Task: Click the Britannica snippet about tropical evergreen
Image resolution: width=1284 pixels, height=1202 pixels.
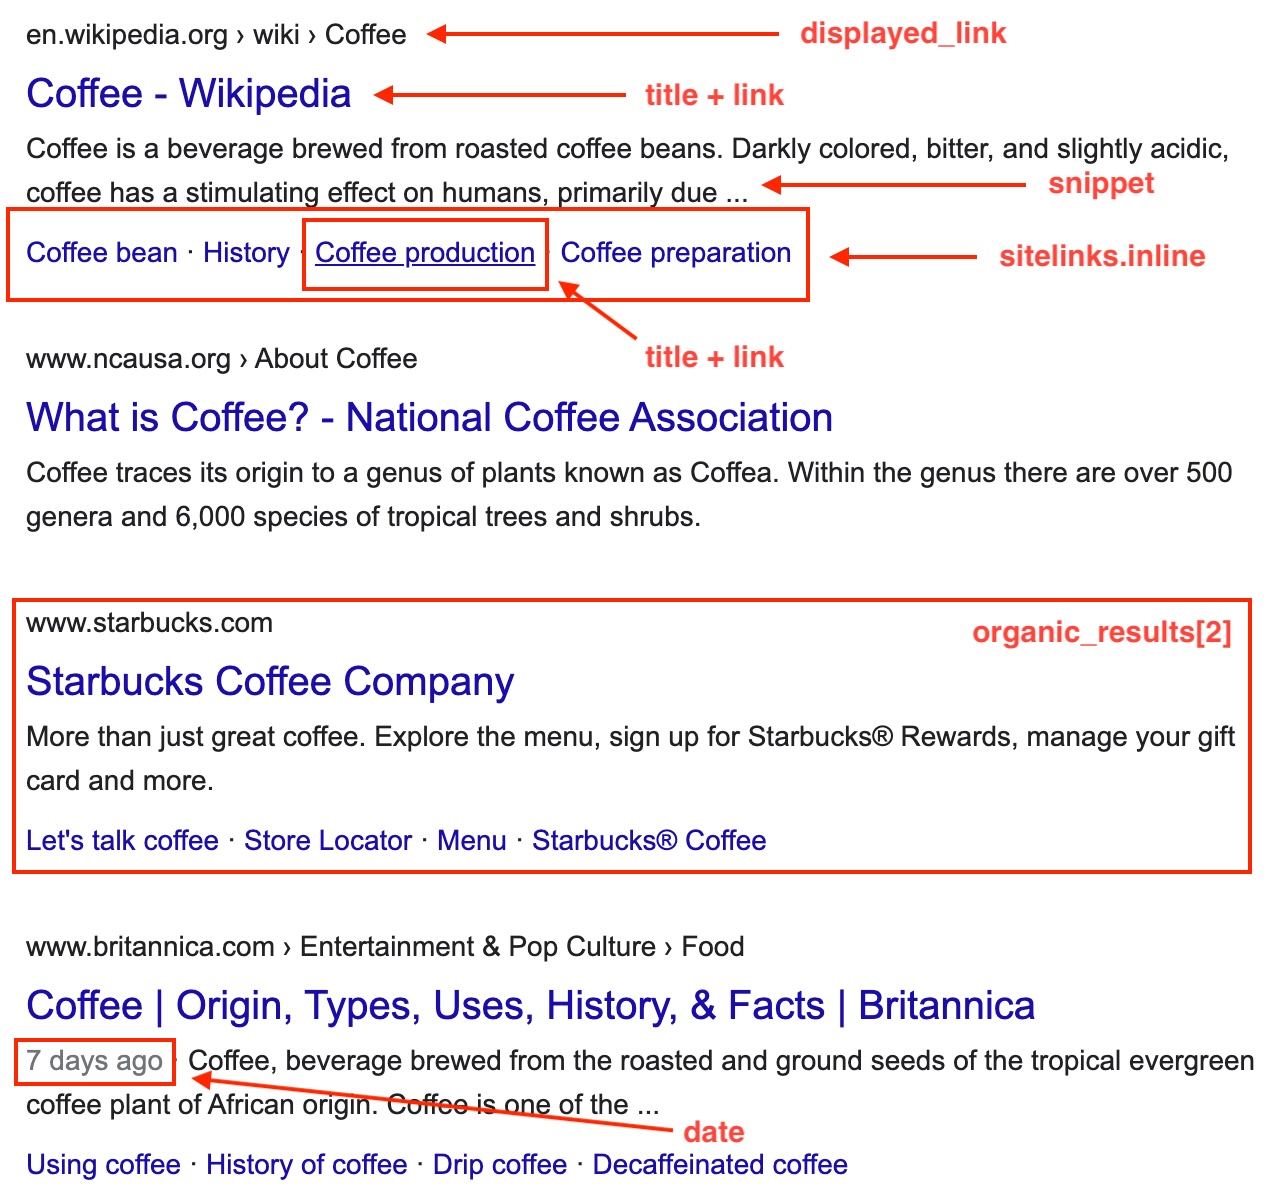Action: (640, 1083)
